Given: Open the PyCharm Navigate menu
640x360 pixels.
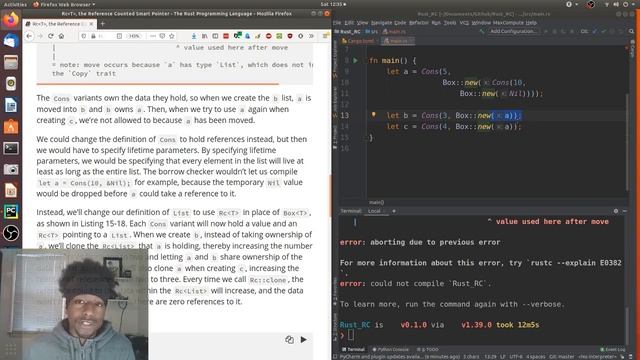Looking at the screenshot, I should [x=381, y=23].
